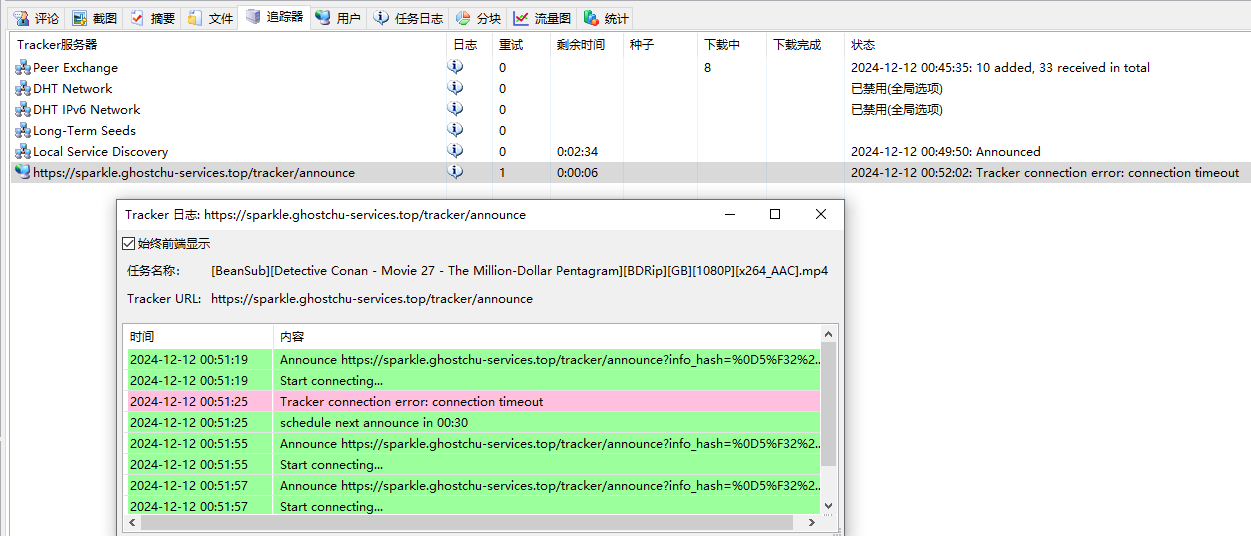Maximize the Tracker 日志 dialog window
Screen dimensions: 1251x536
[x=774, y=214]
